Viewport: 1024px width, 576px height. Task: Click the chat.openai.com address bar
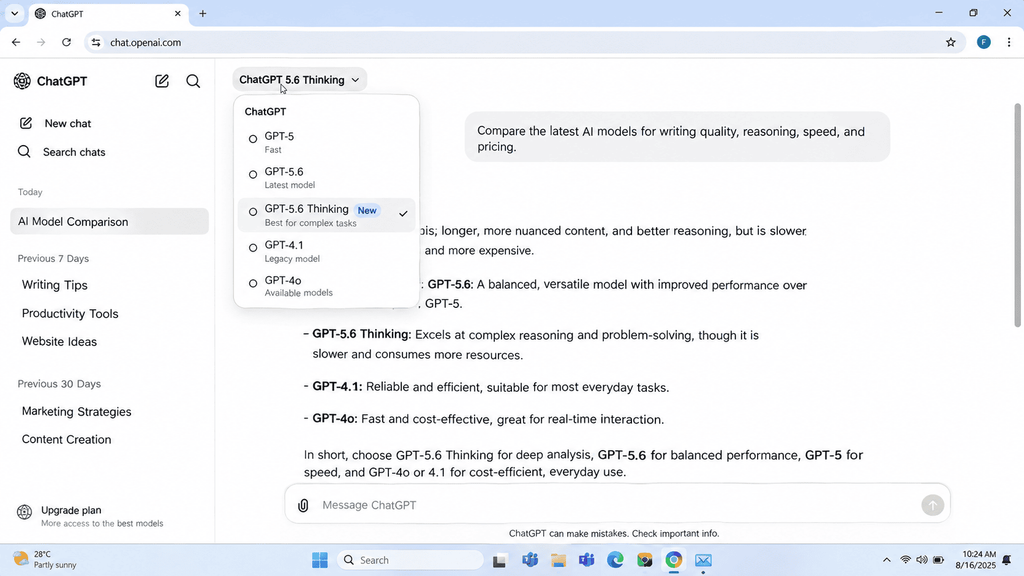click(x=526, y=42)
